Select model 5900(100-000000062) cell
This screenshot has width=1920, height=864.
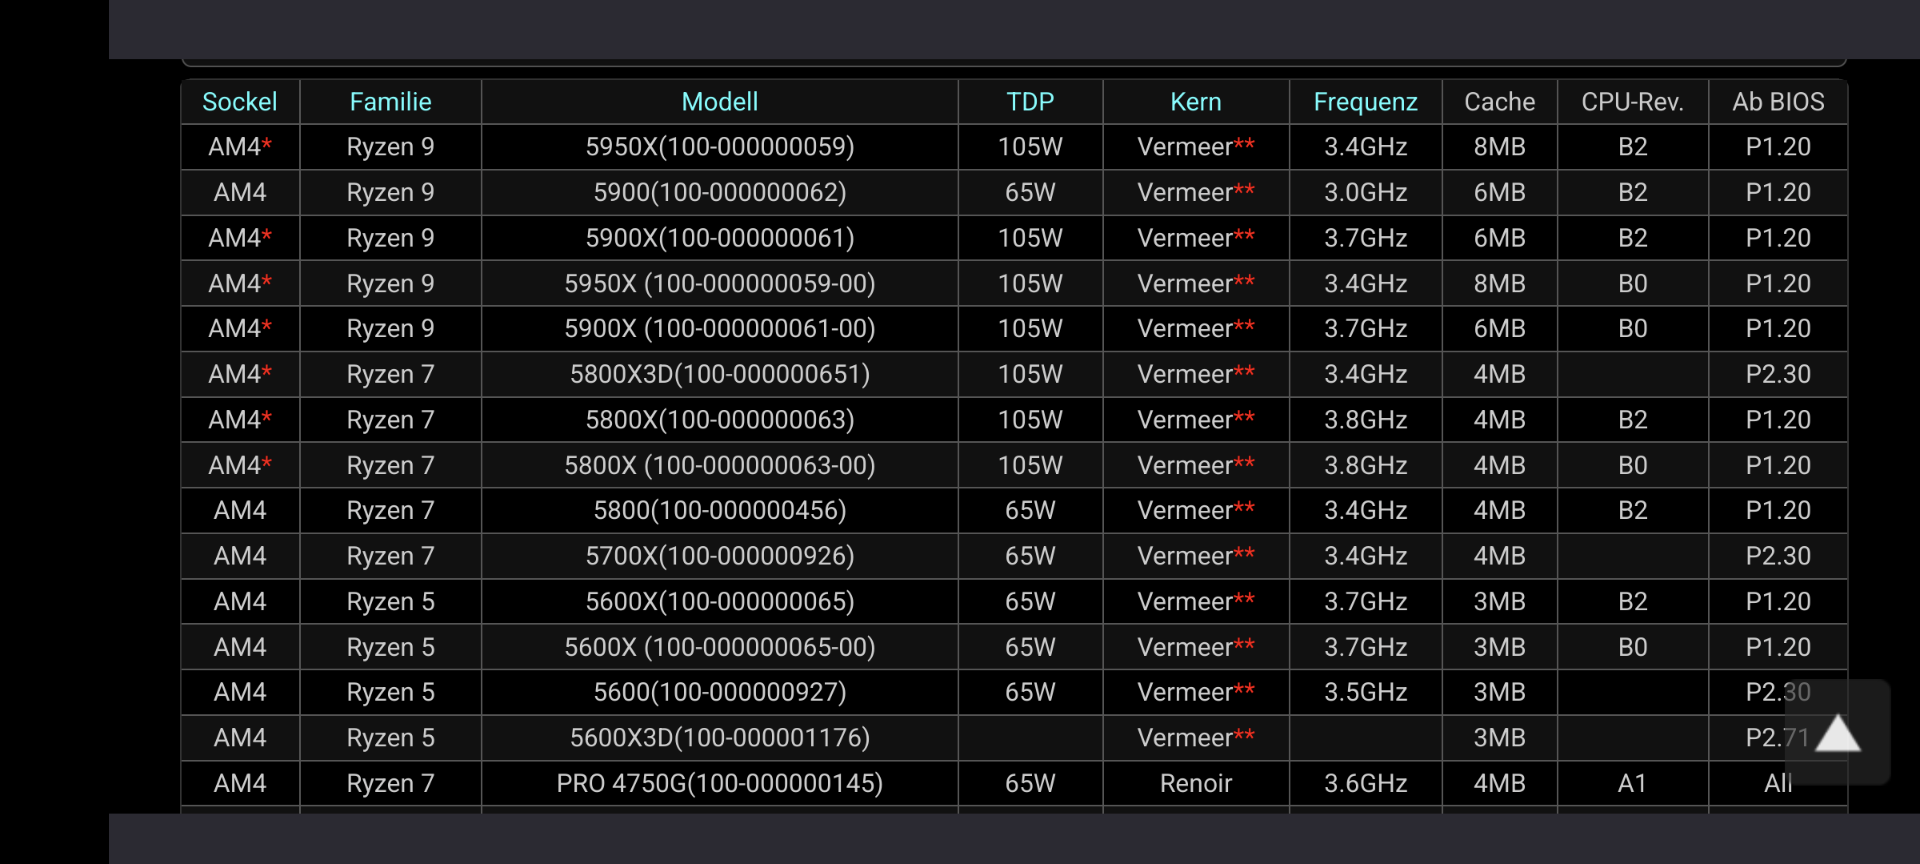(x=720, y=192)
